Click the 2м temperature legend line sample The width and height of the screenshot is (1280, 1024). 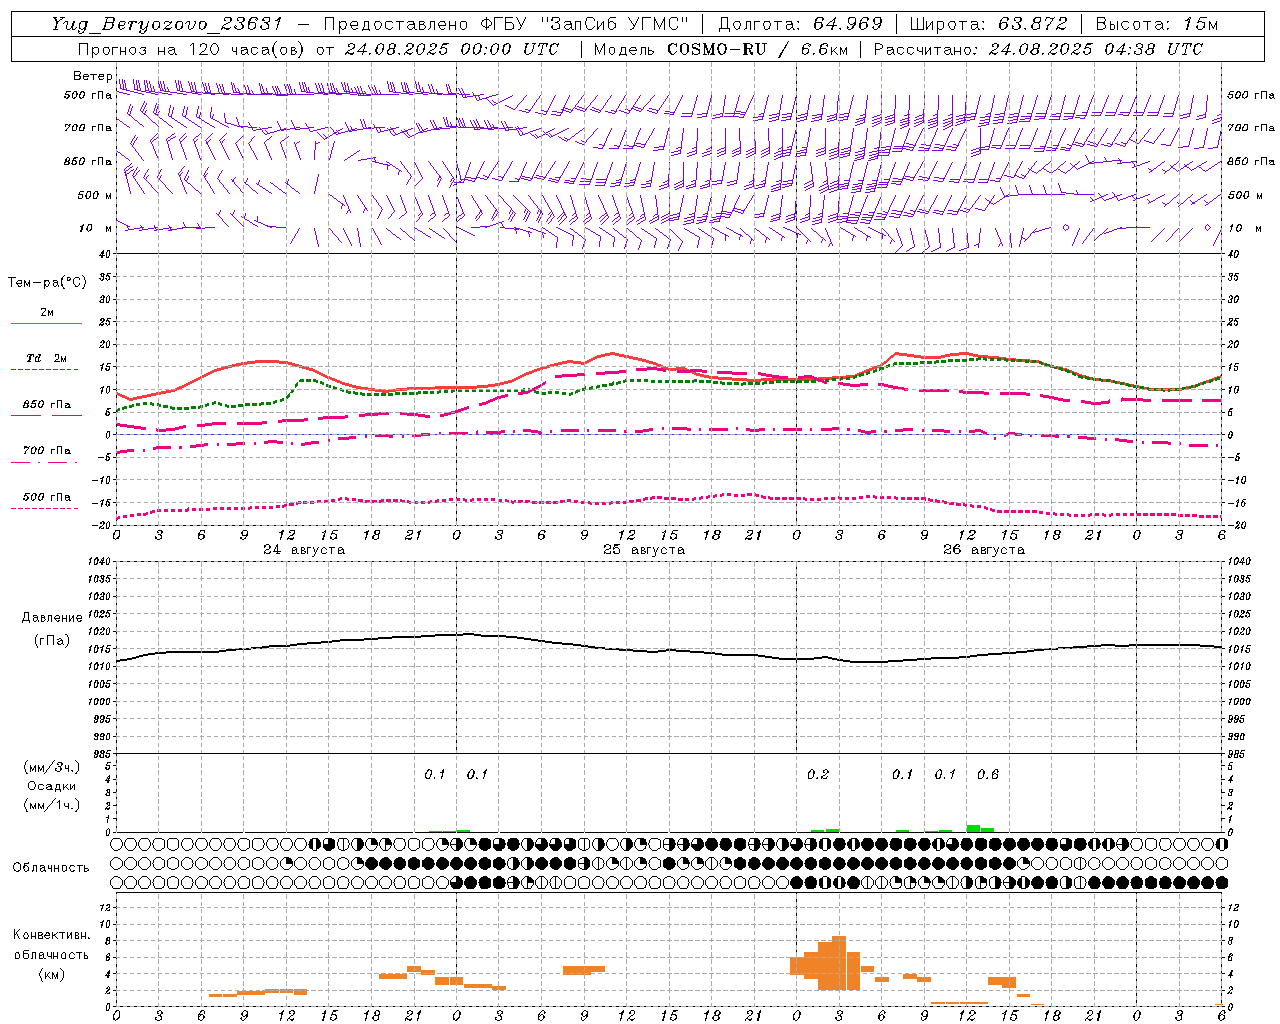pos(46,324)
